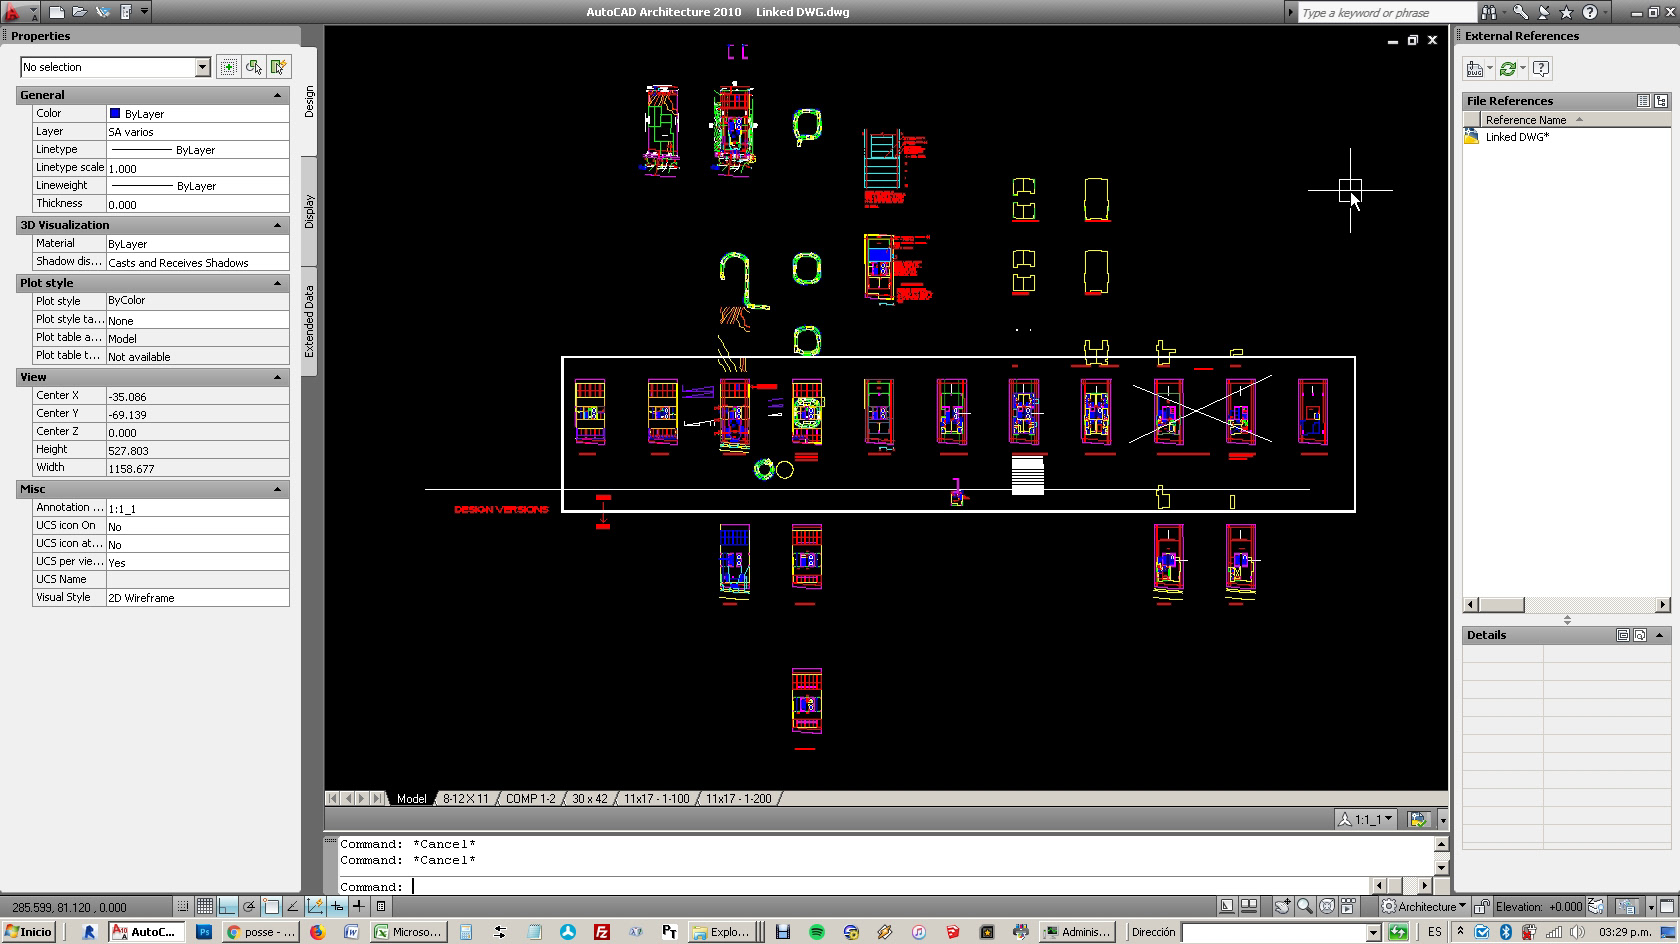Viewport: 1680px width, 944px height.
Task: Click the Inicio start button
Action: [28, 932]
